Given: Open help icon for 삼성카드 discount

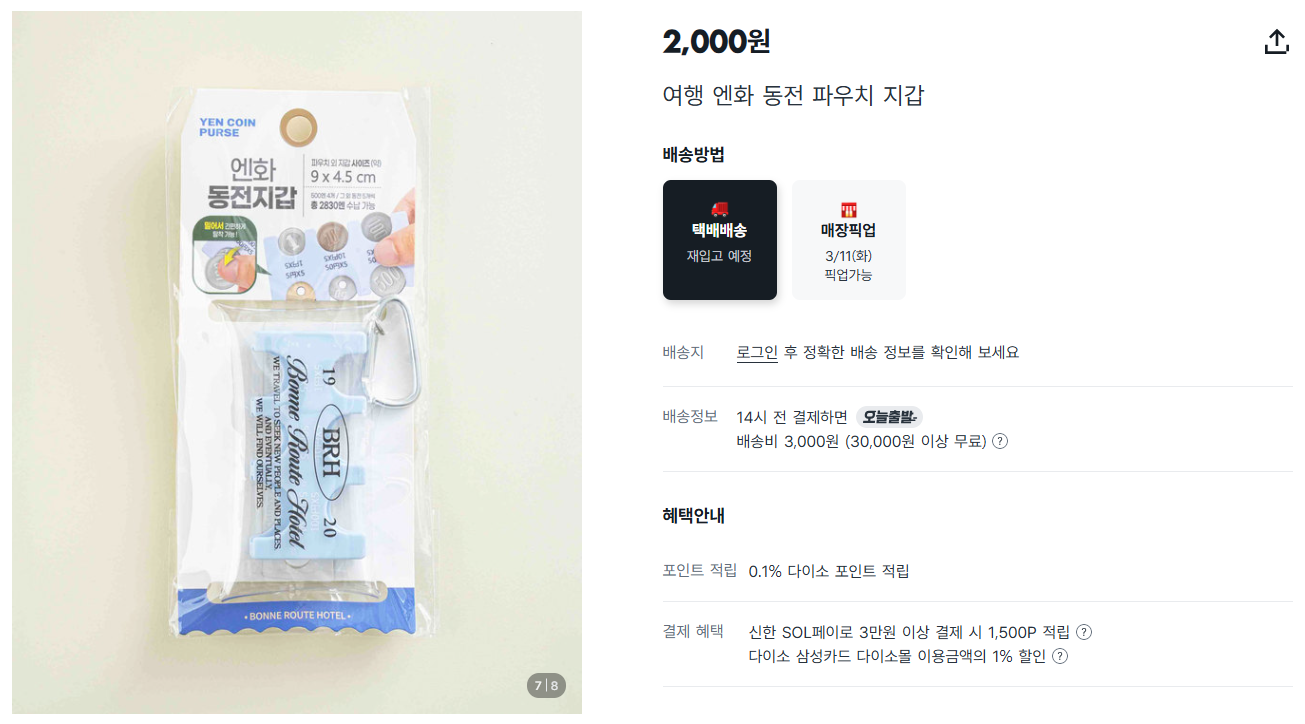Looking at the screenshot, I should click(1060, 656).
